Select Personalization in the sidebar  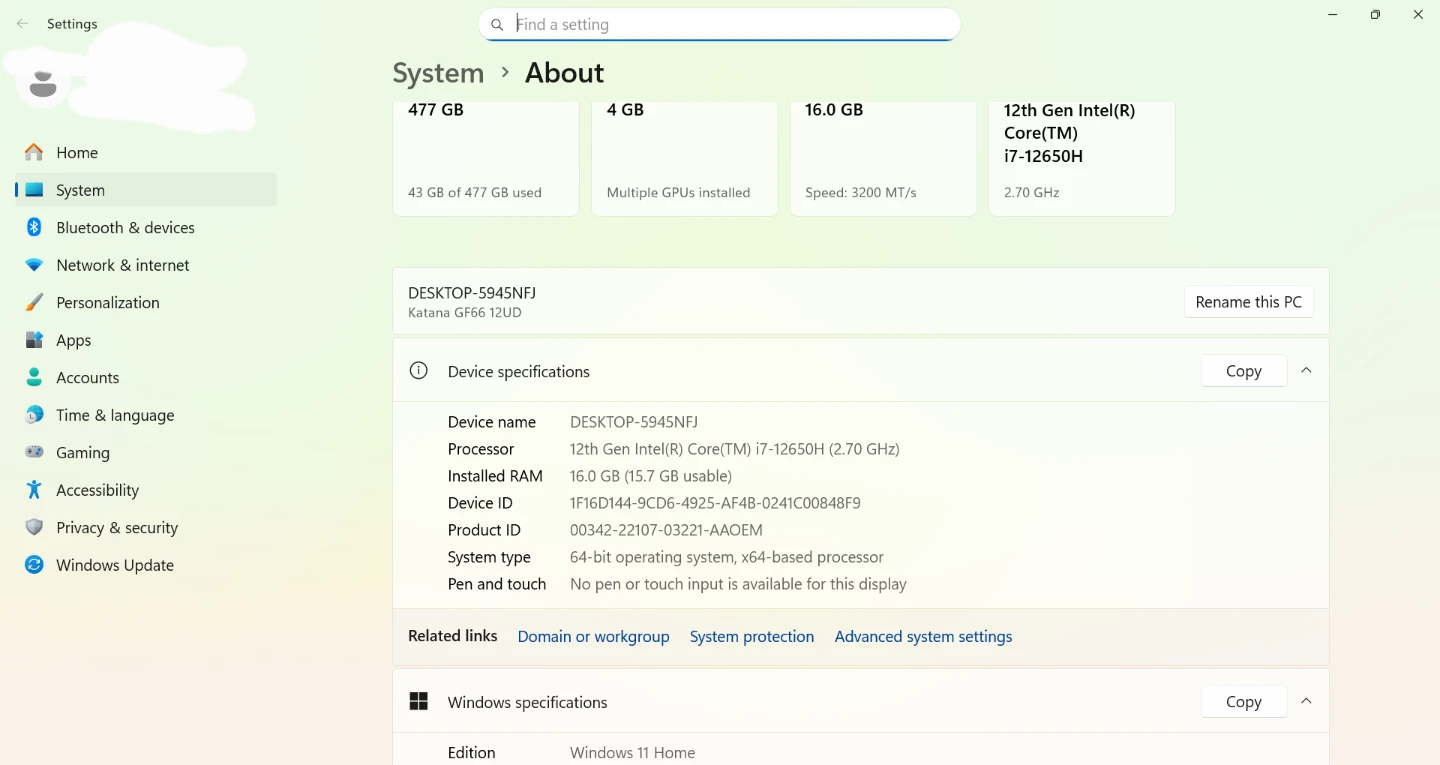[146, 303]
